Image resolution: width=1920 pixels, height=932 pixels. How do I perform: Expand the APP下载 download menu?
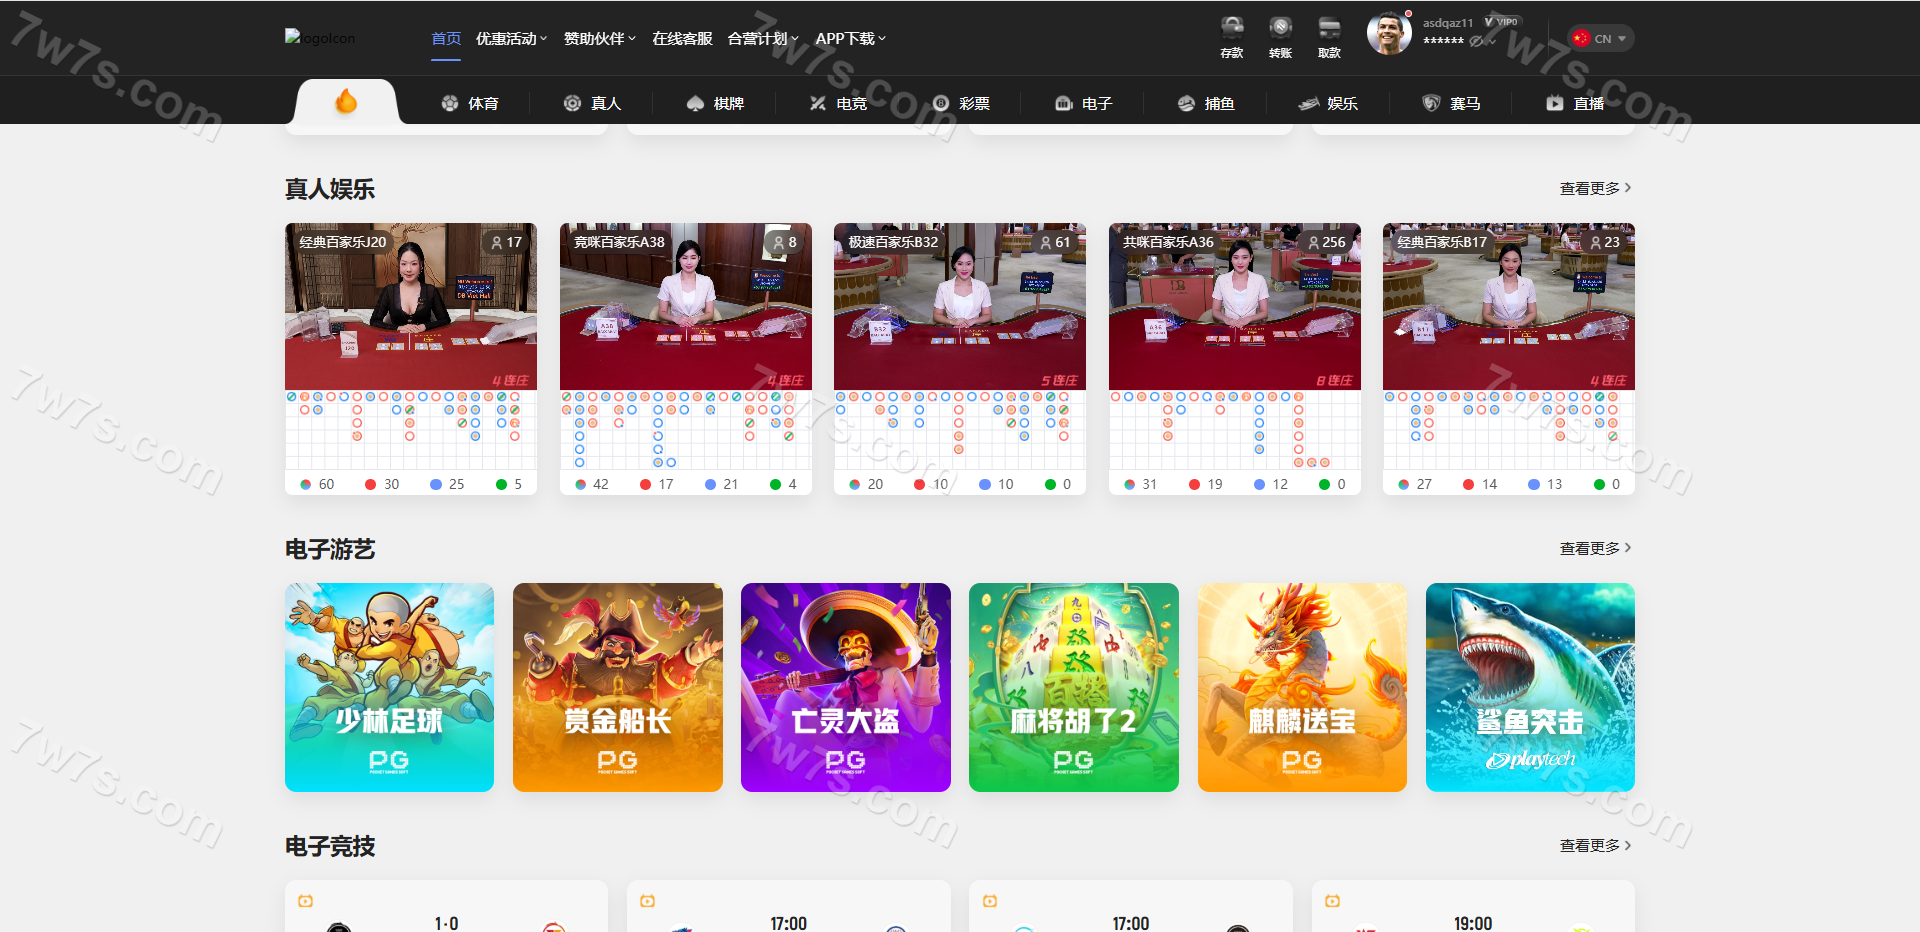pos(850,38)
